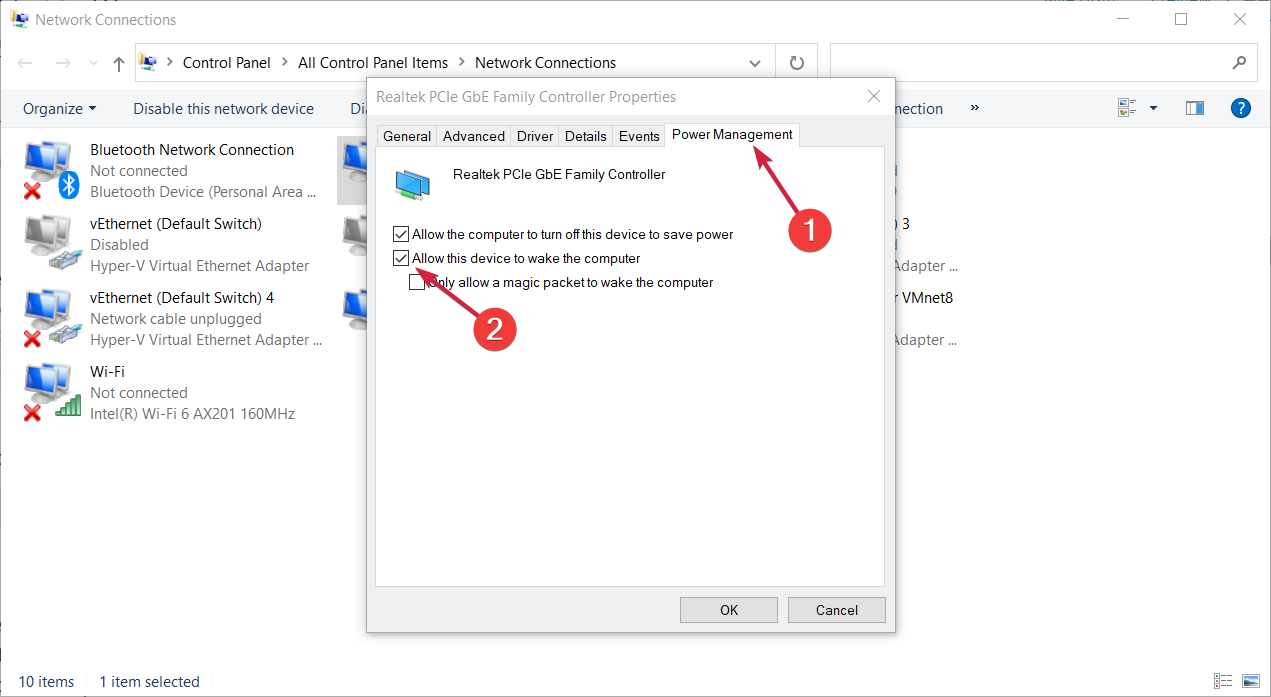Toggle 'Allow the computer to turn off this device'
Viewport: 1271px width, 697px height.
click(x=402, y=234)
